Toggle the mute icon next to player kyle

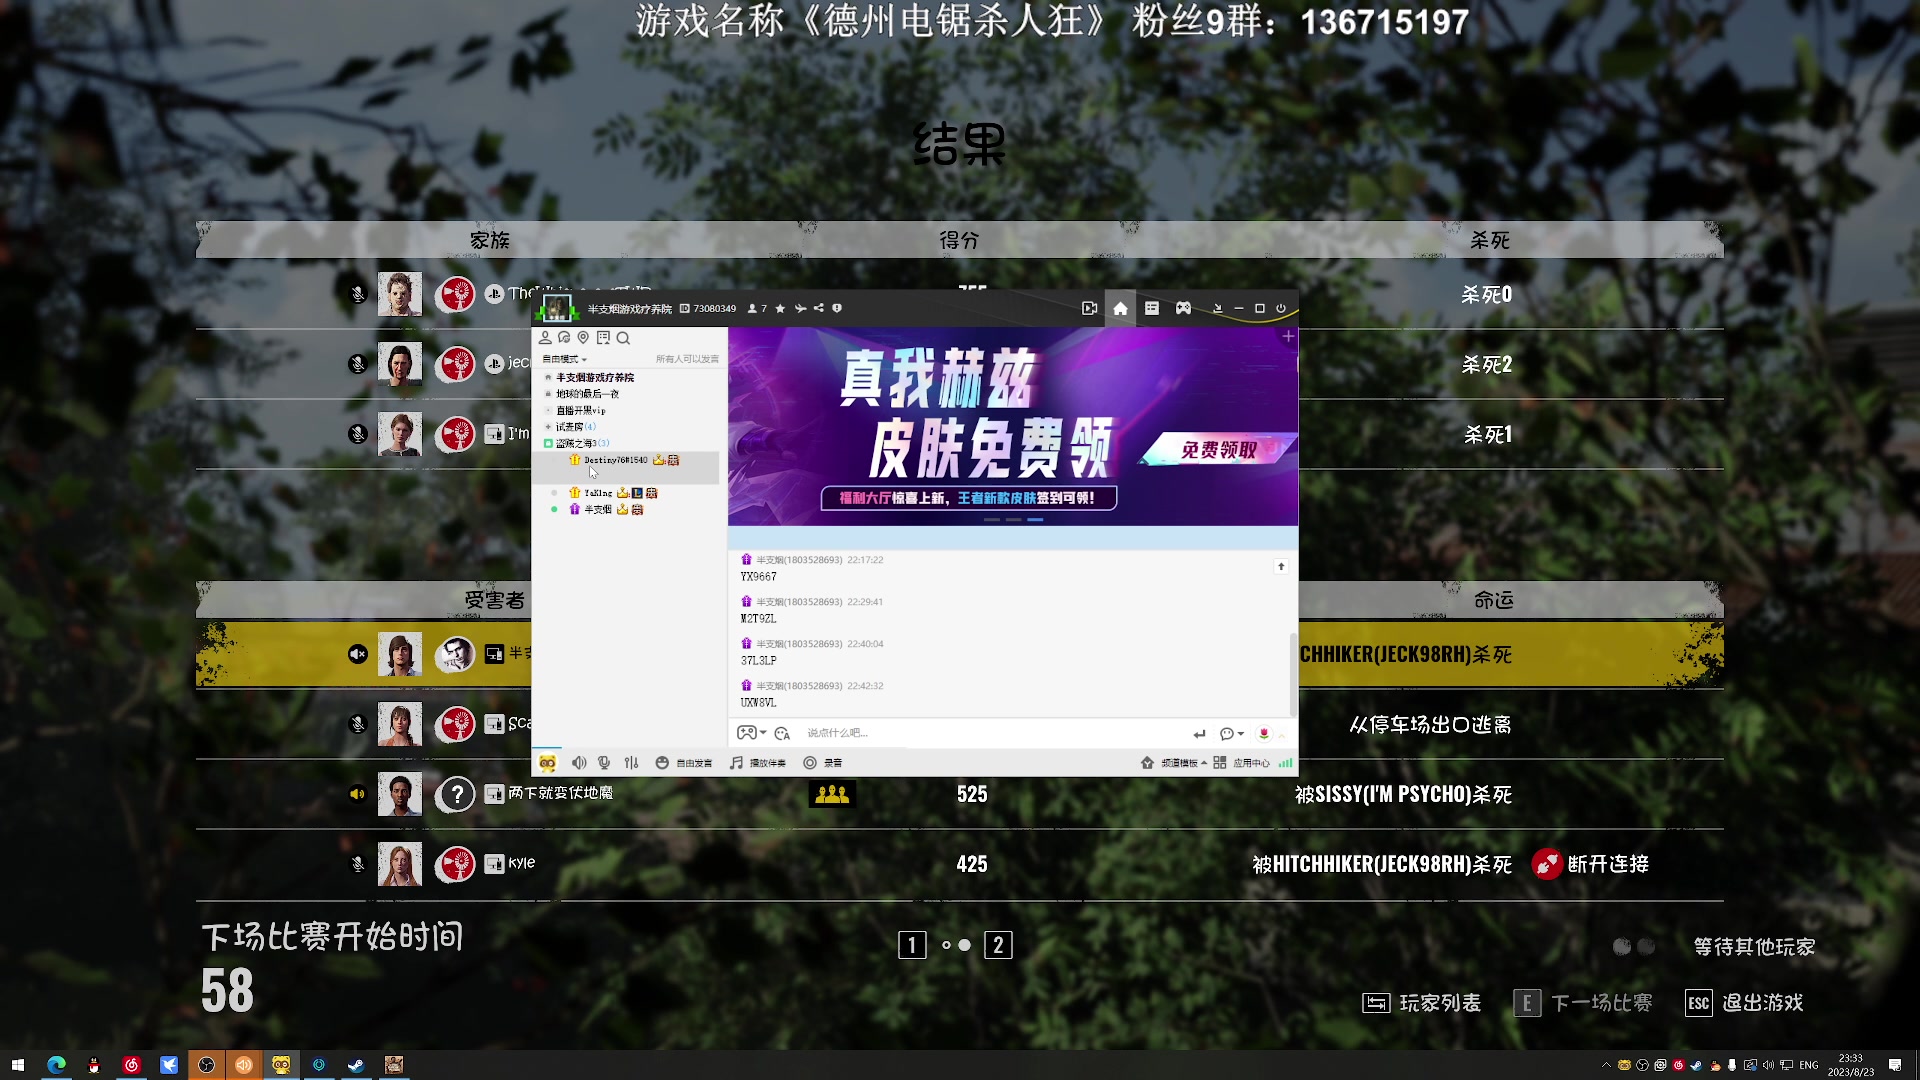357,864
